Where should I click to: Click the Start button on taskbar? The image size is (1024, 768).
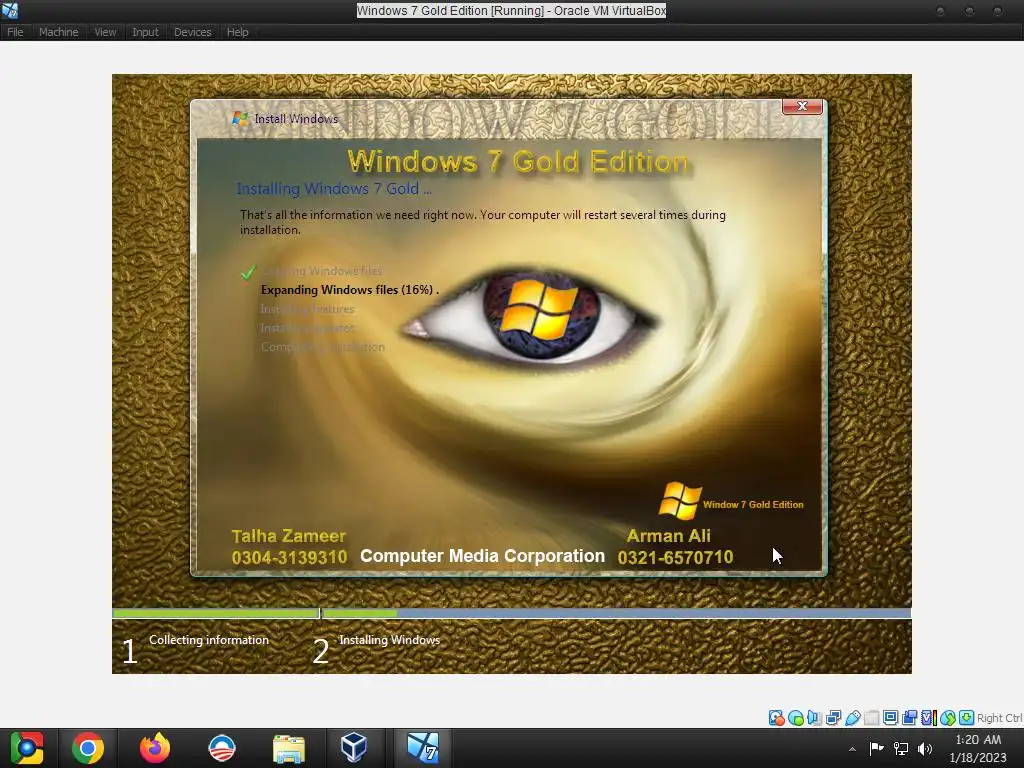click(x=27, y=748)
